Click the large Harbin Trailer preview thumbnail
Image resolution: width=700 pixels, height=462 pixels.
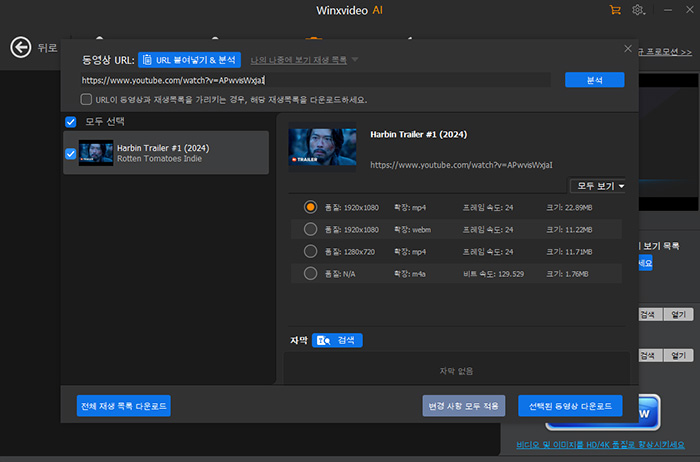[x=322, y=147]
